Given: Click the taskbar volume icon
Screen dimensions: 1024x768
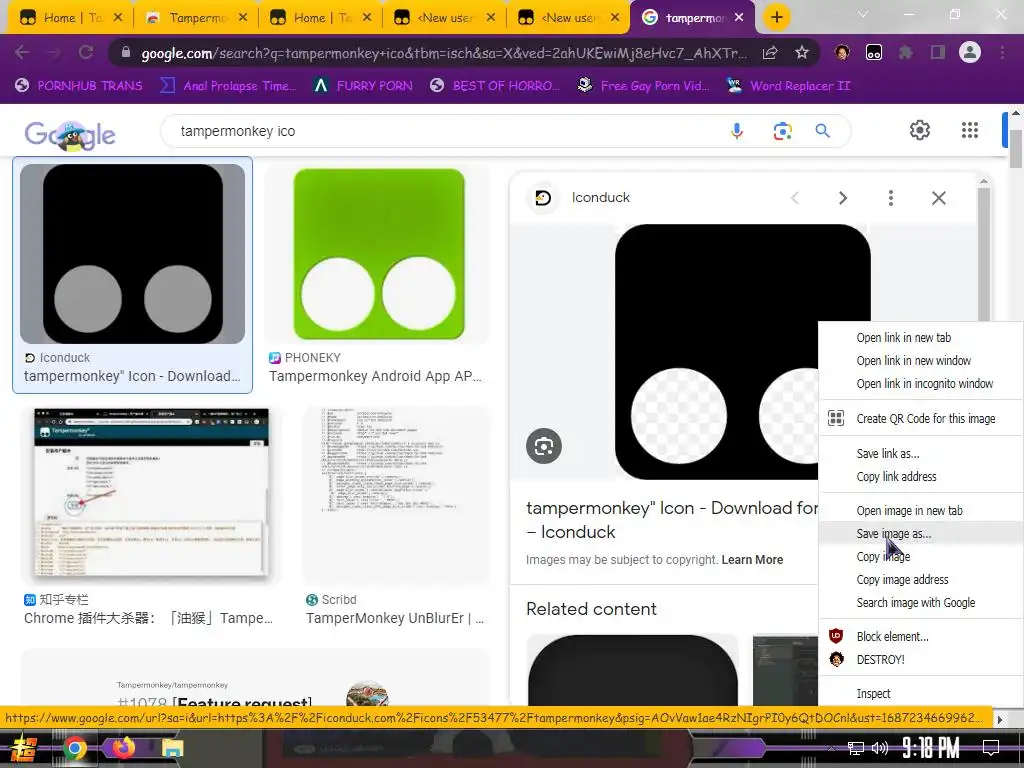Looking at the screenshot, I should (880, 748).
